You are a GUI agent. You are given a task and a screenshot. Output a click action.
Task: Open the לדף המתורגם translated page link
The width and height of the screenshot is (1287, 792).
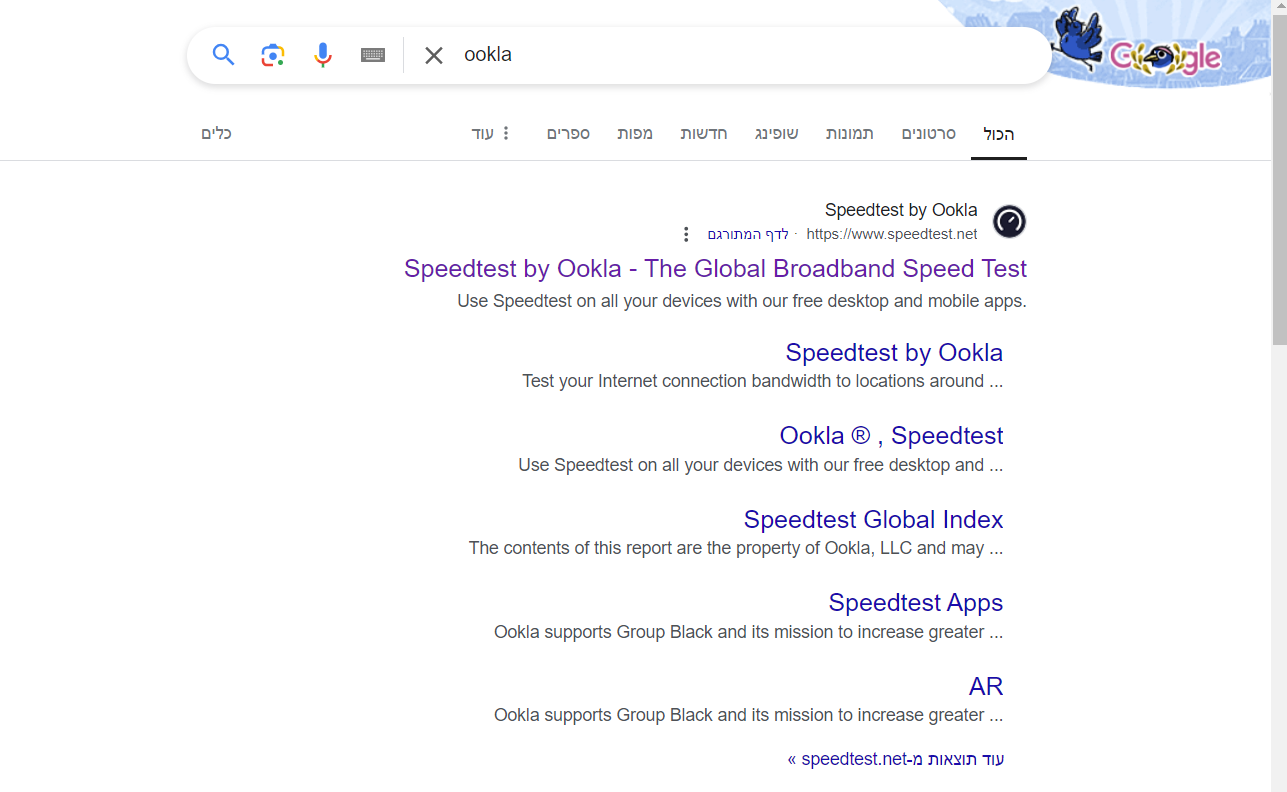pyautogui.click(x=748, y=234)
